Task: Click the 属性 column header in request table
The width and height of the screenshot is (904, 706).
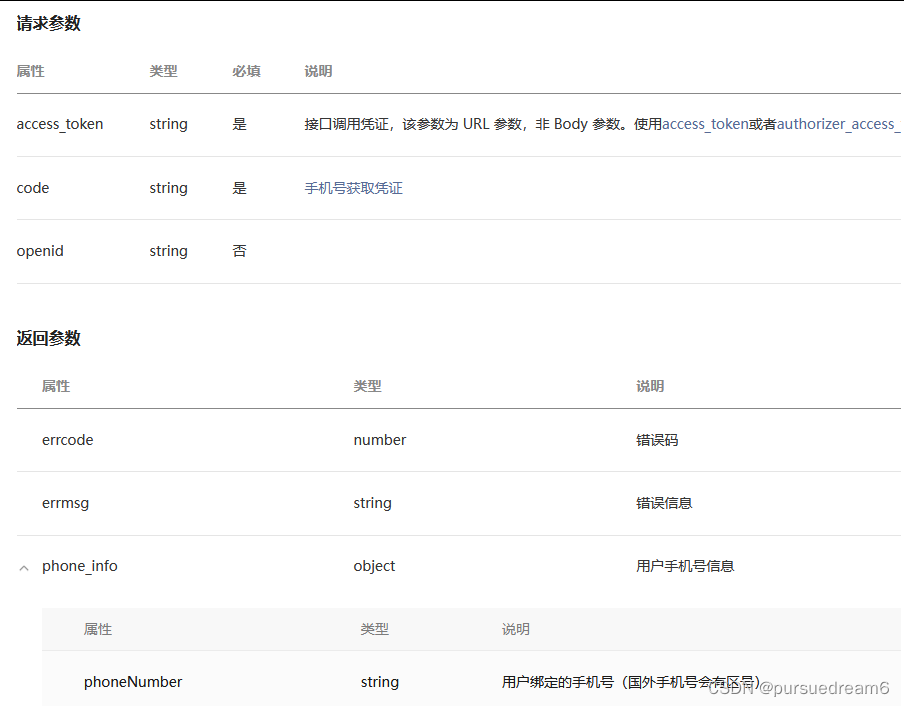Action: [x=30, y=71]
